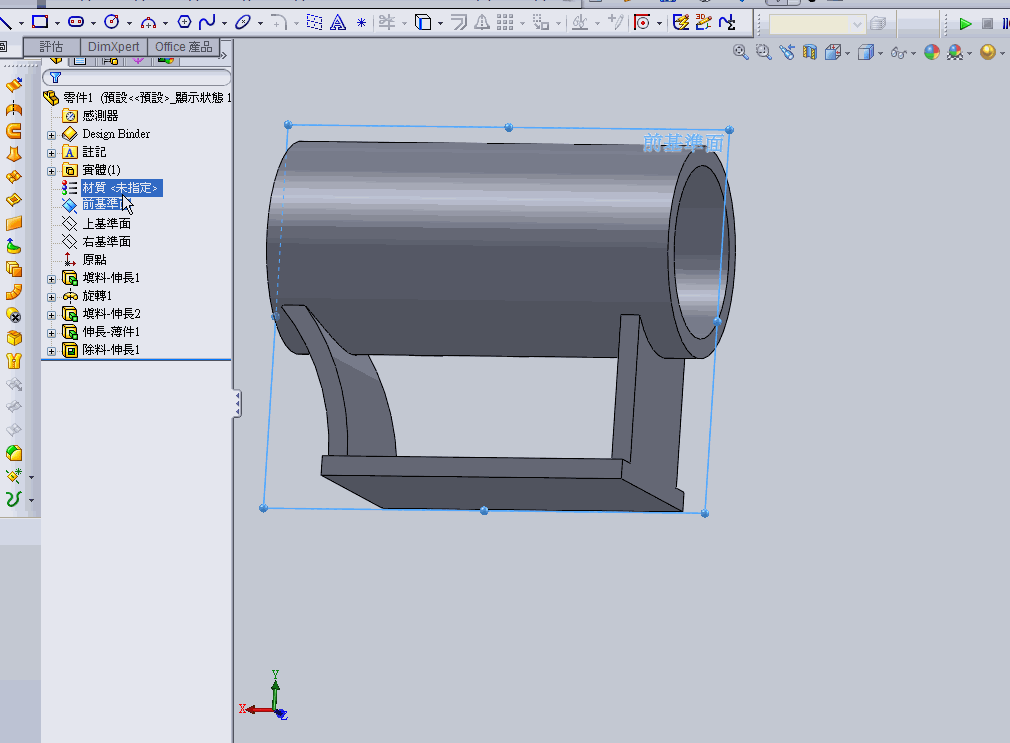Expand the 除料-伸長1 feature

coord(52,351)
